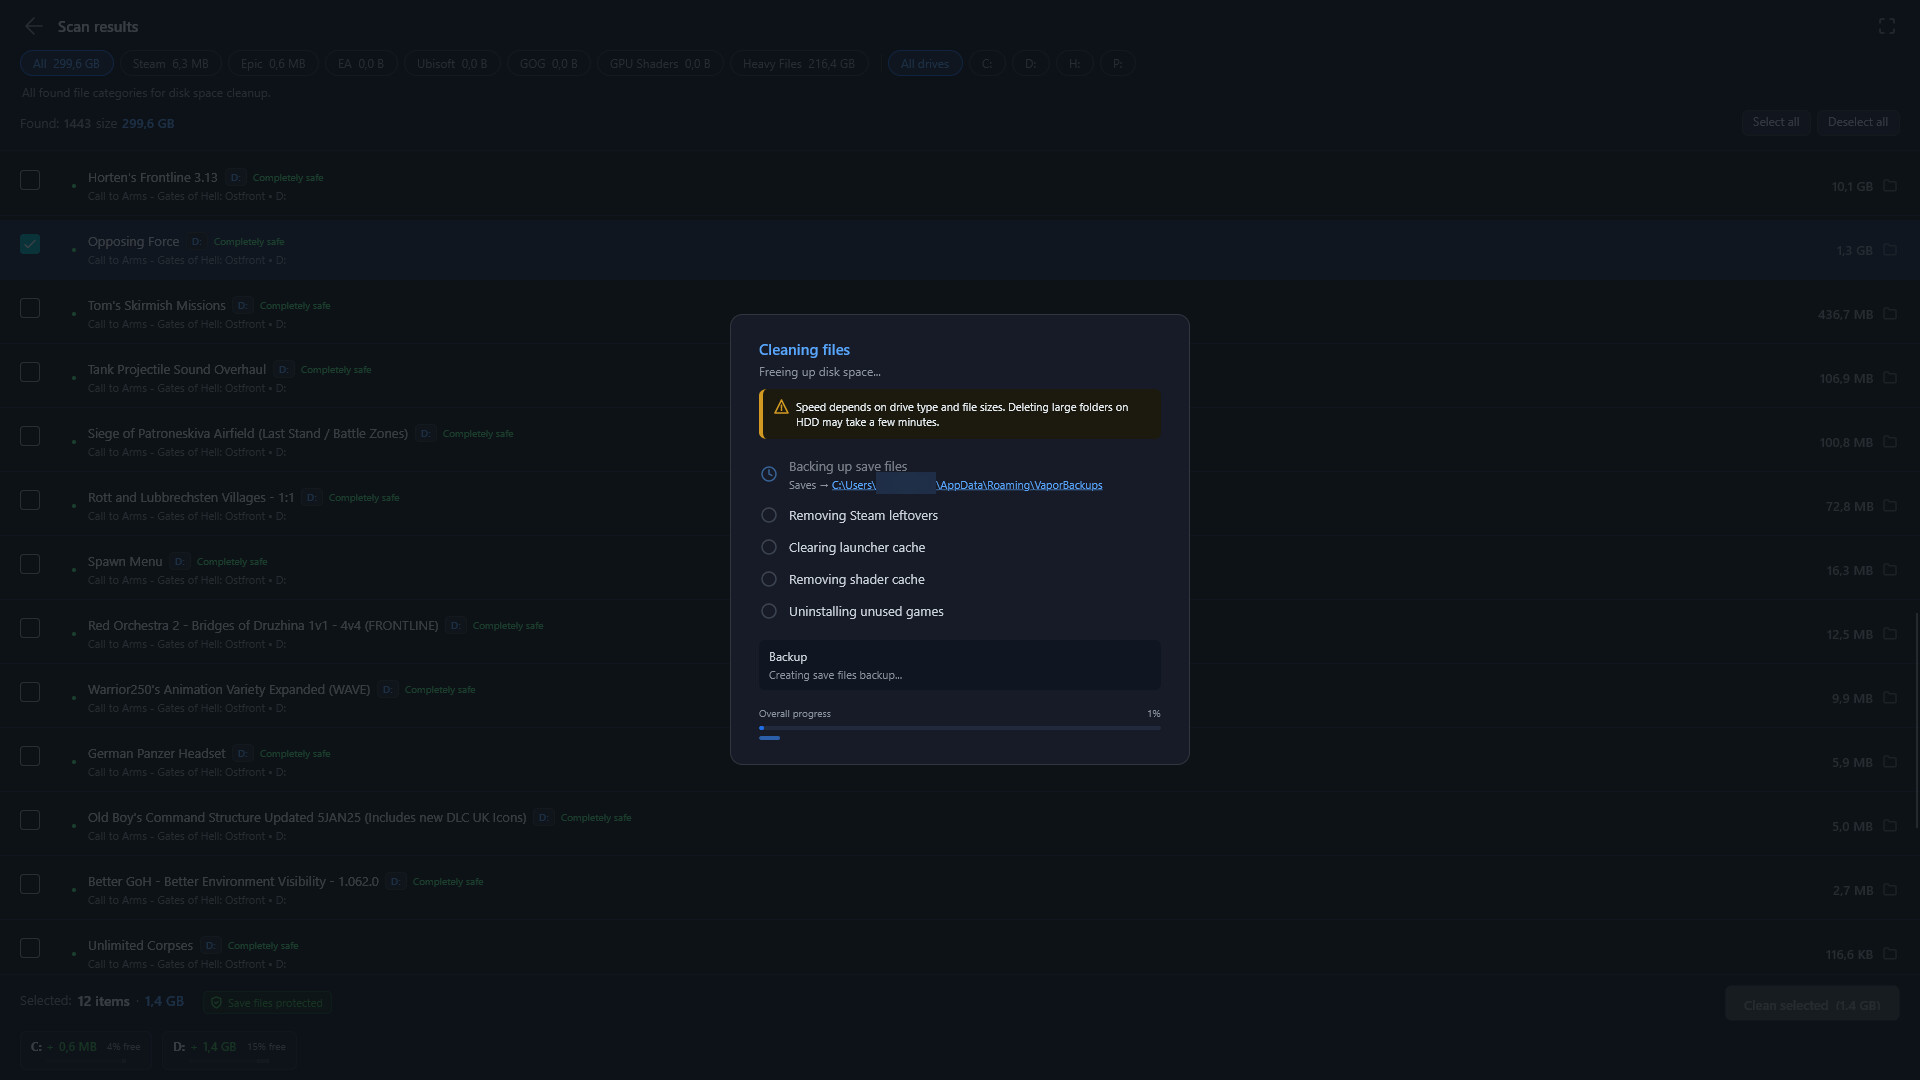Screen dimensions: 1920x1080
Task: Click the warning triangle icon in dialog
Action: (x=781, y=407)
